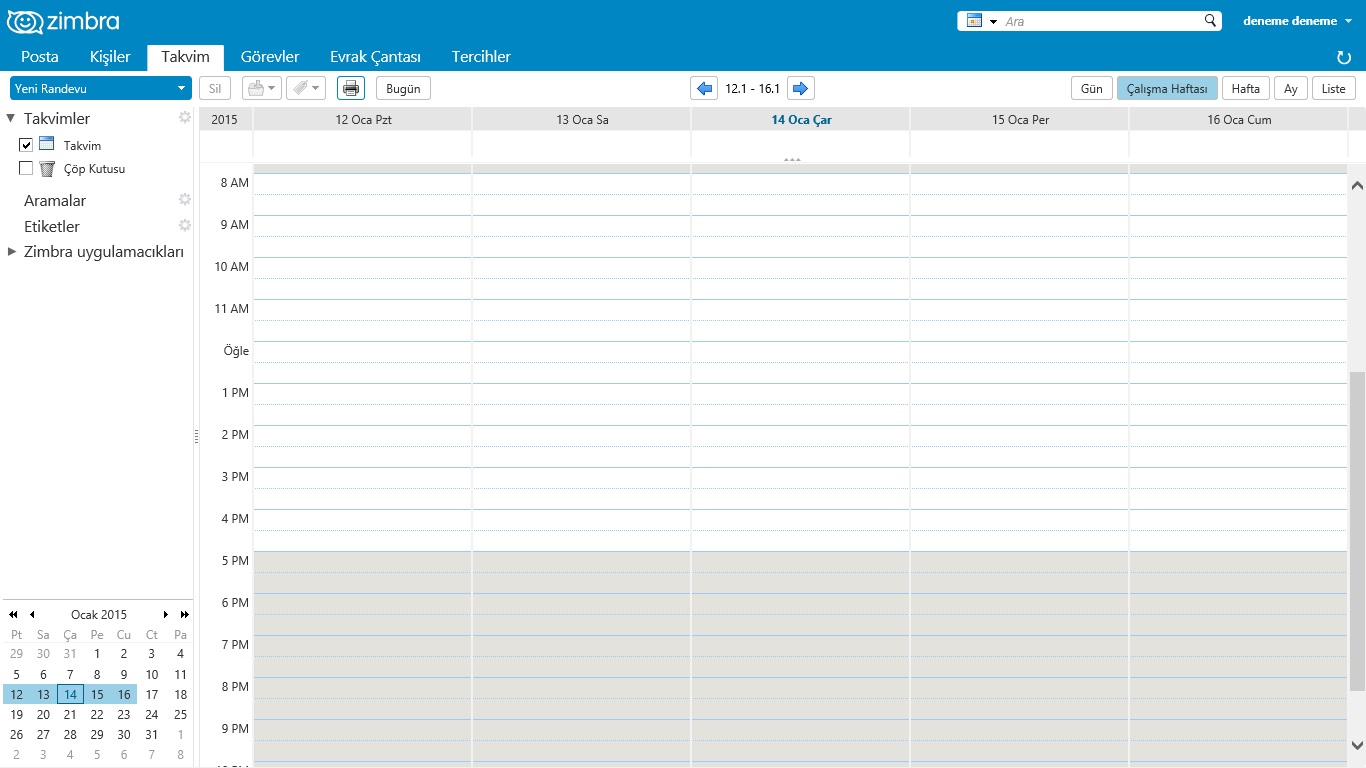Image resolution: width=1366 pixels, height=768 pixels.
Task: Click the refresh arrow icon
Action: tap(1343, 57)
